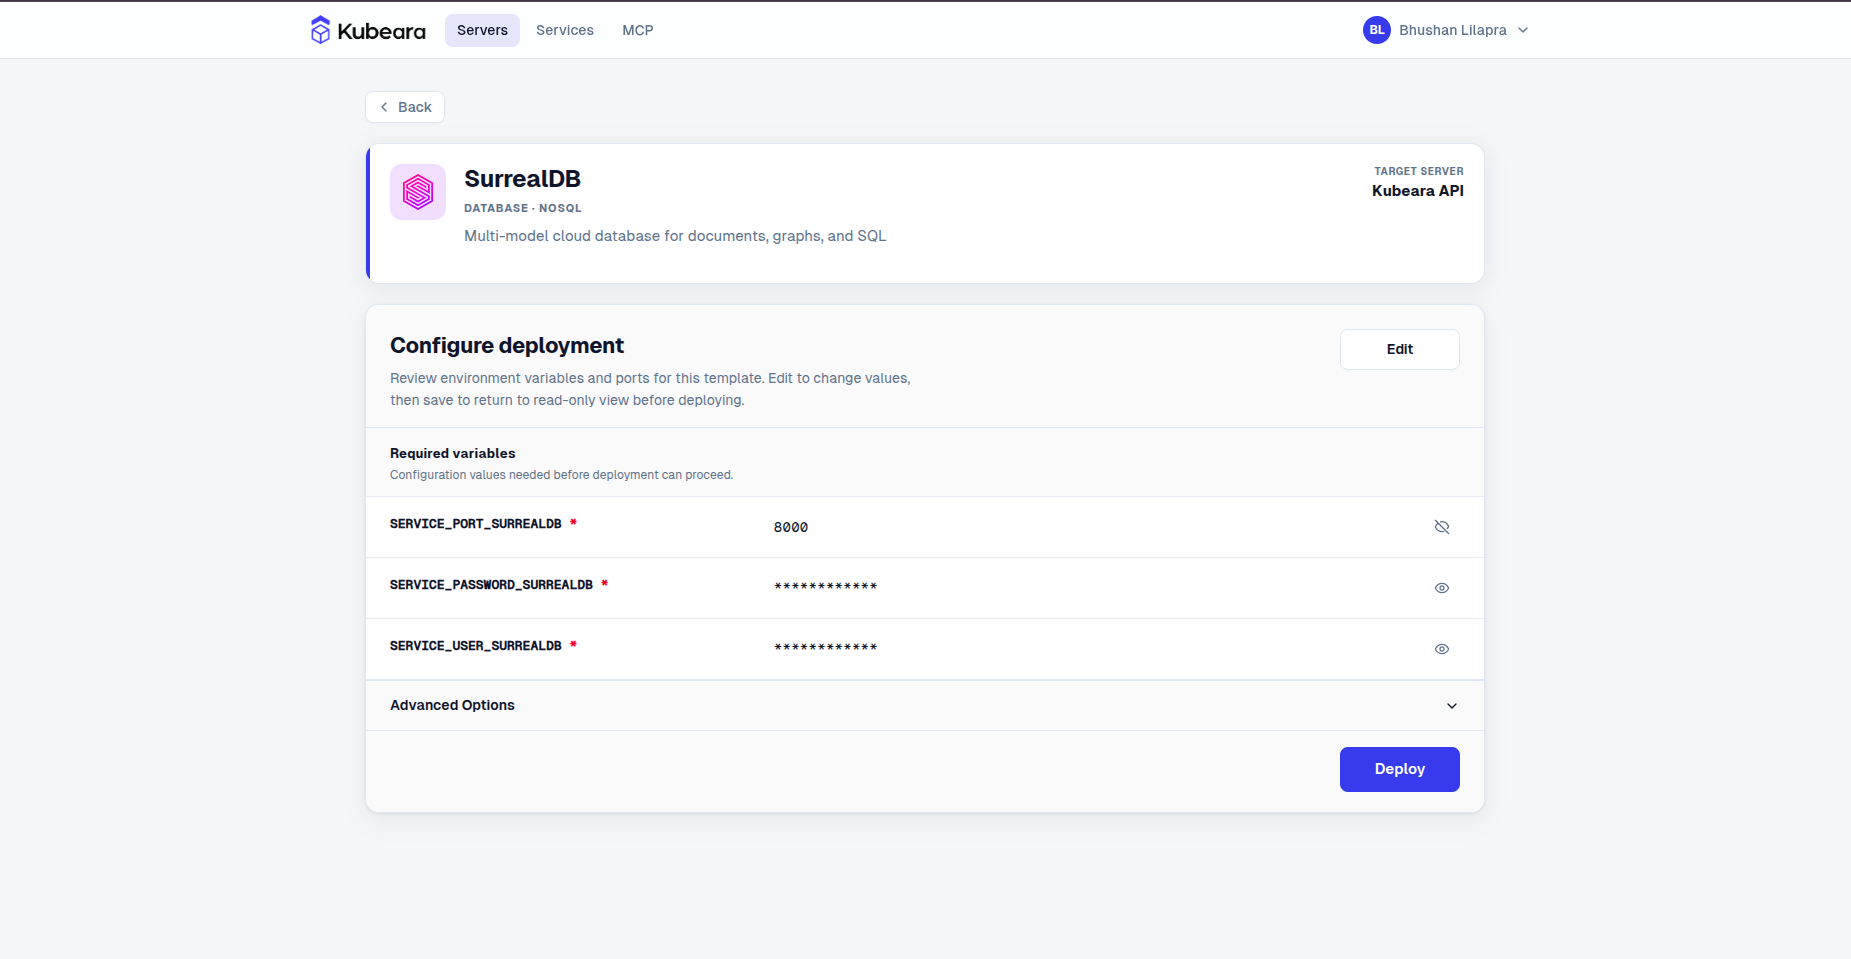Reveal the SERVICE_USER_SURREALDB value
The height and width of the screenshot is (959, 1851).
pos(1442,649)
